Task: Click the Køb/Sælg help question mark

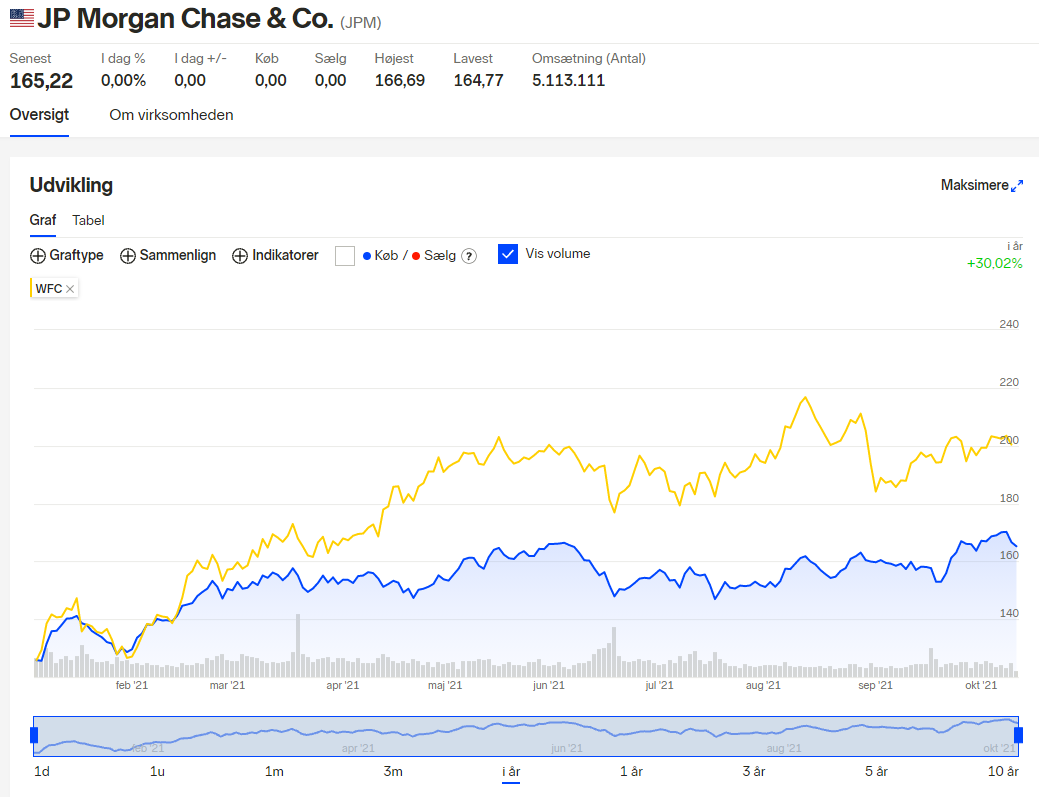Action: pyautogui.click(x=468, y=256)
